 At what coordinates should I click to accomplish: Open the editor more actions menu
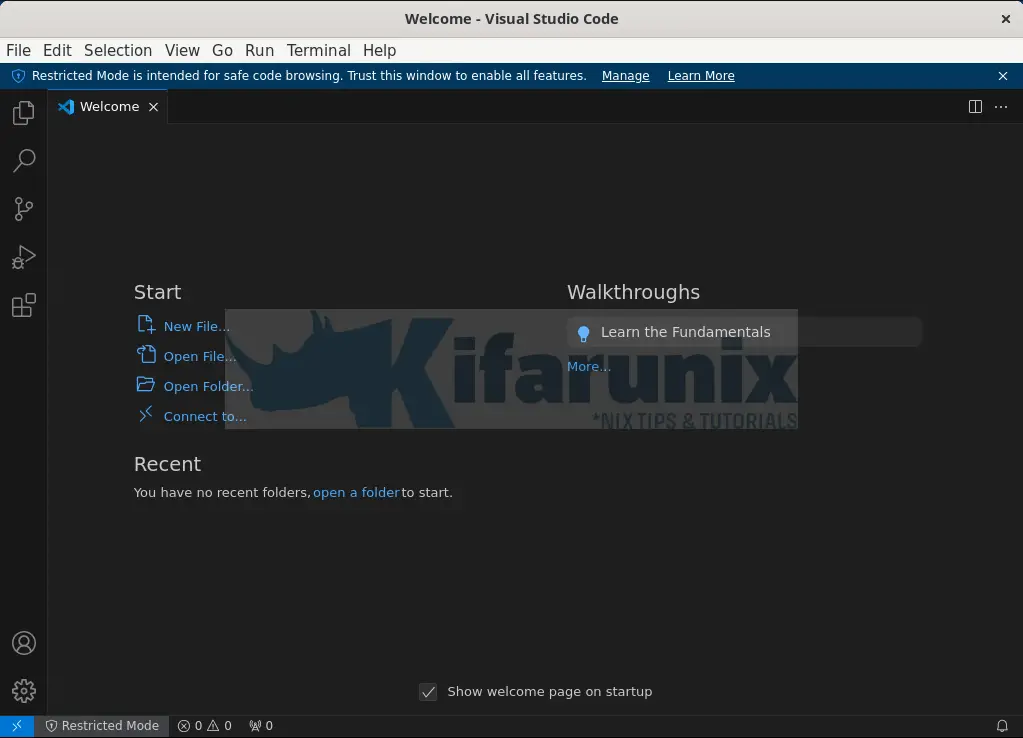pos(1000,107)
